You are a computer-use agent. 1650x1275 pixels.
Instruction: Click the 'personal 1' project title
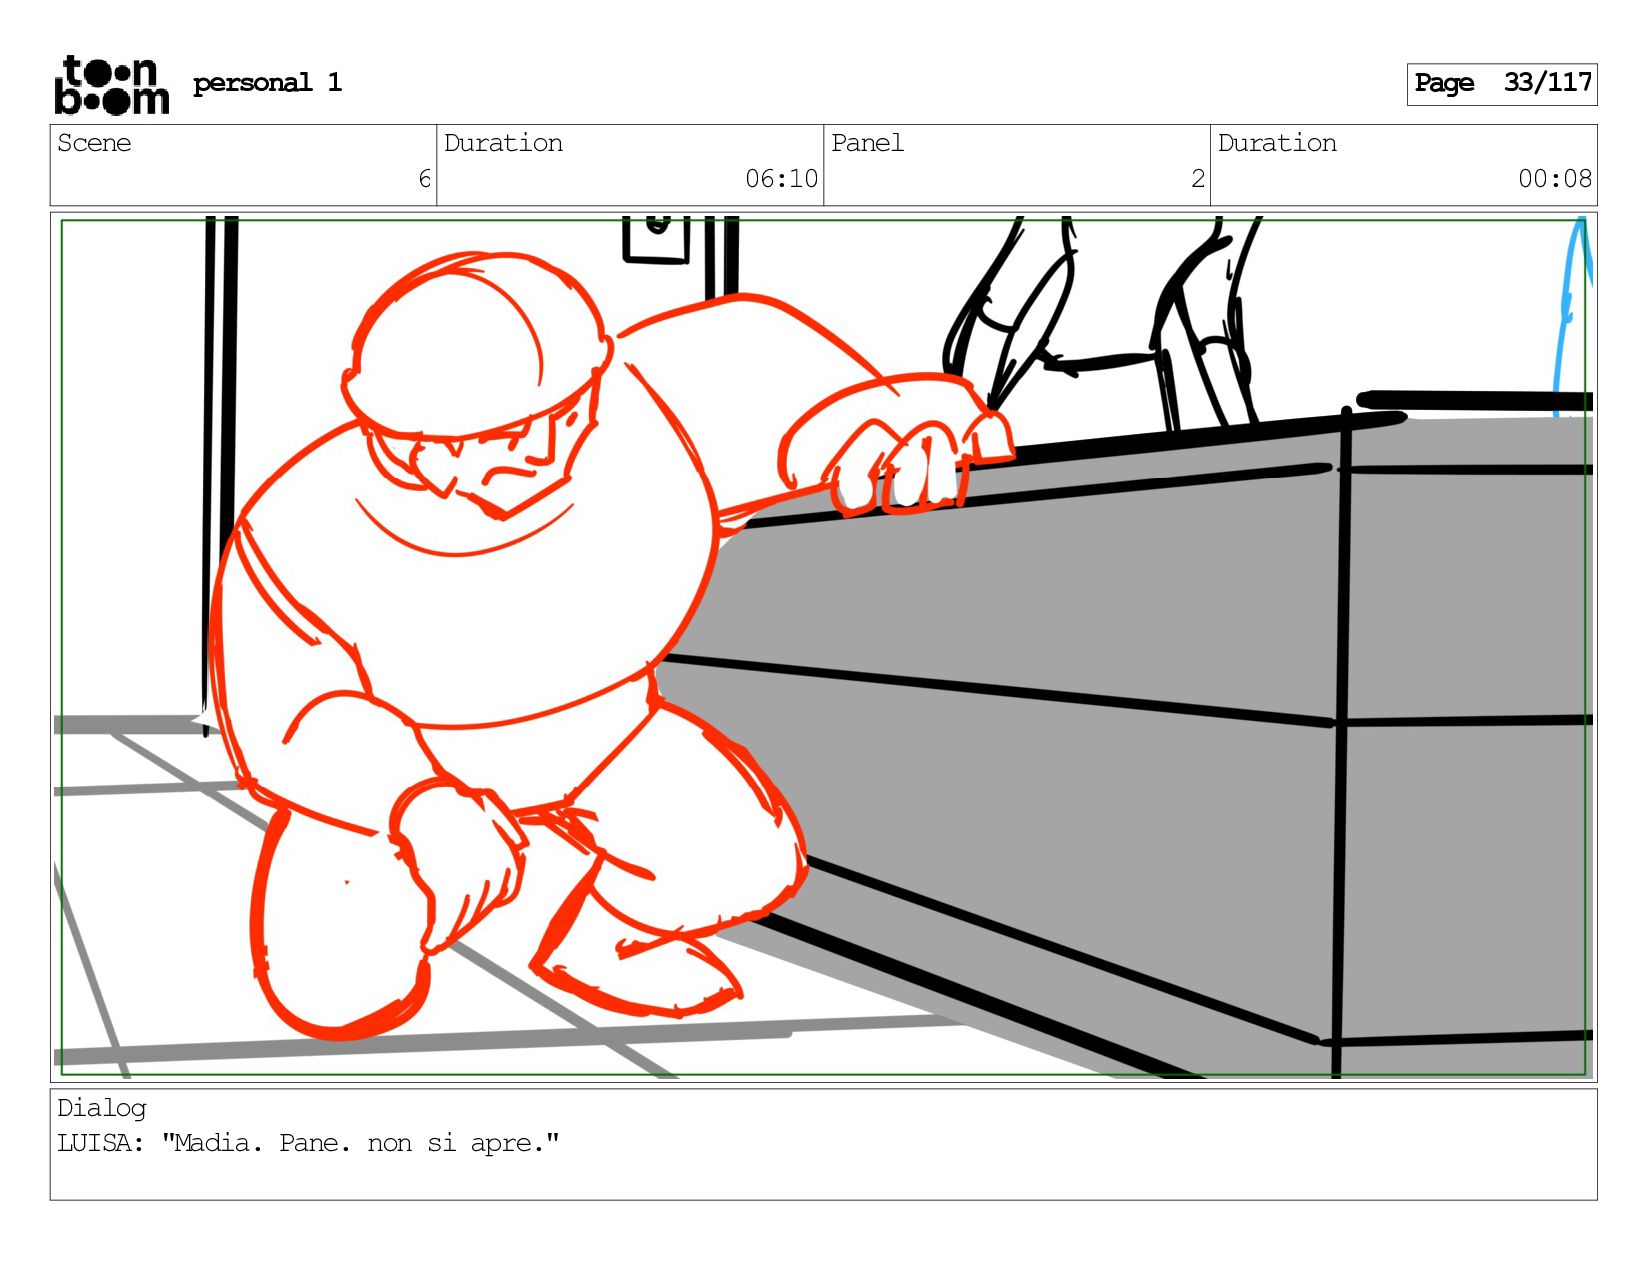(x=267, y=83)
